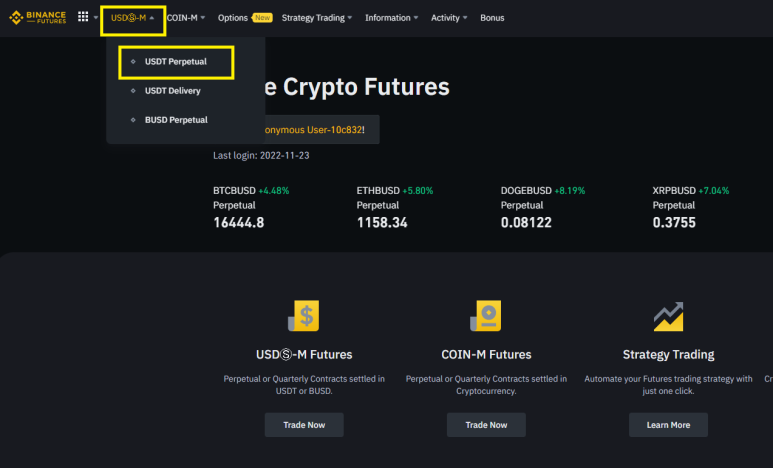Expand the arrow beside the apps grid
This screenshot has height=468, width=773.
(96, 18)
